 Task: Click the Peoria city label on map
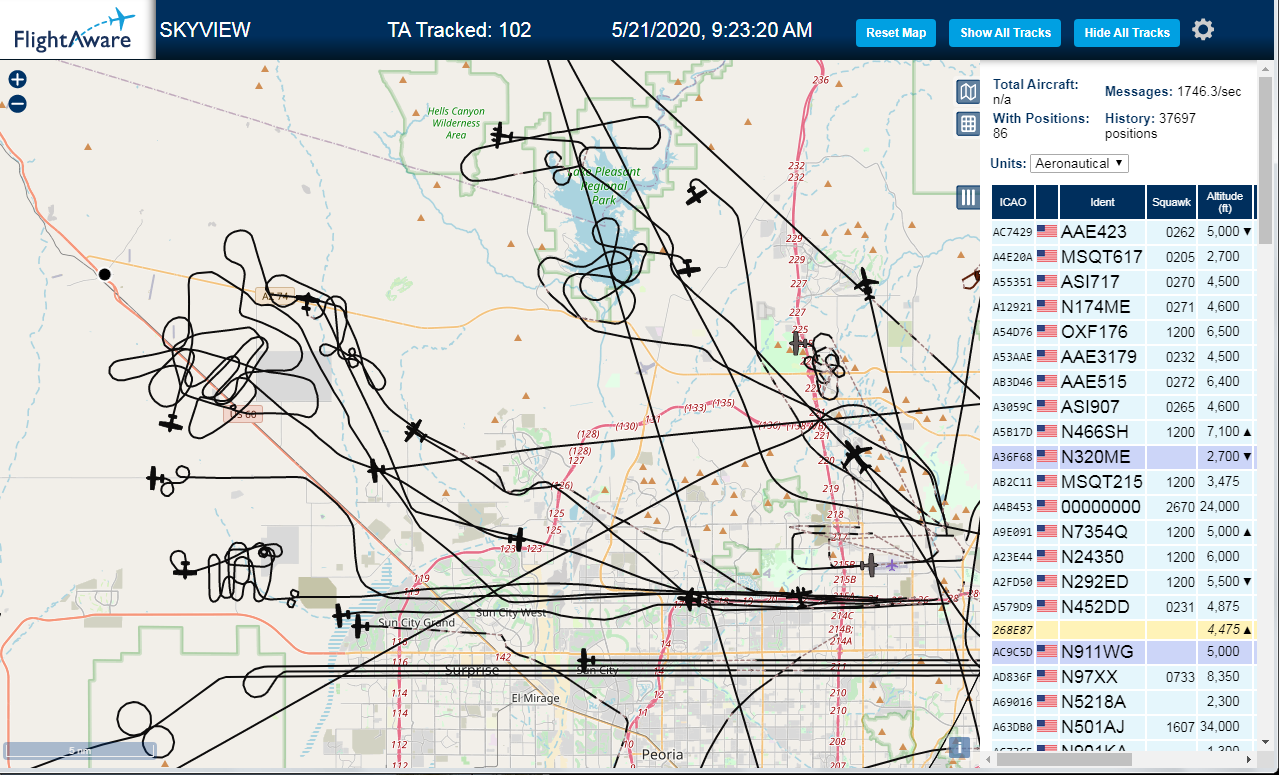point(663,754)
